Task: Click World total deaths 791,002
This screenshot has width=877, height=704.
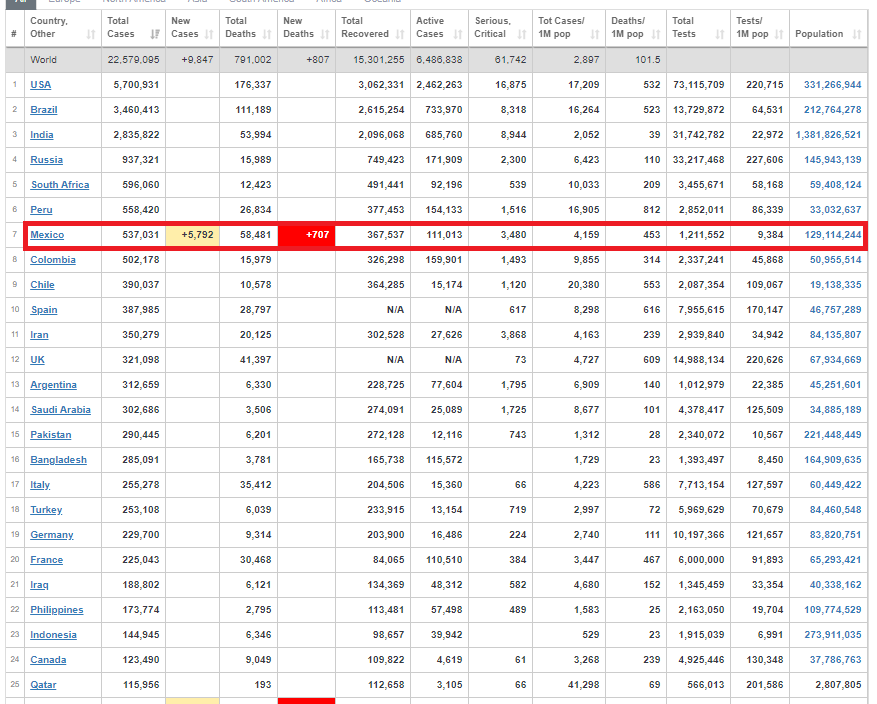Action: click(252, 60)
